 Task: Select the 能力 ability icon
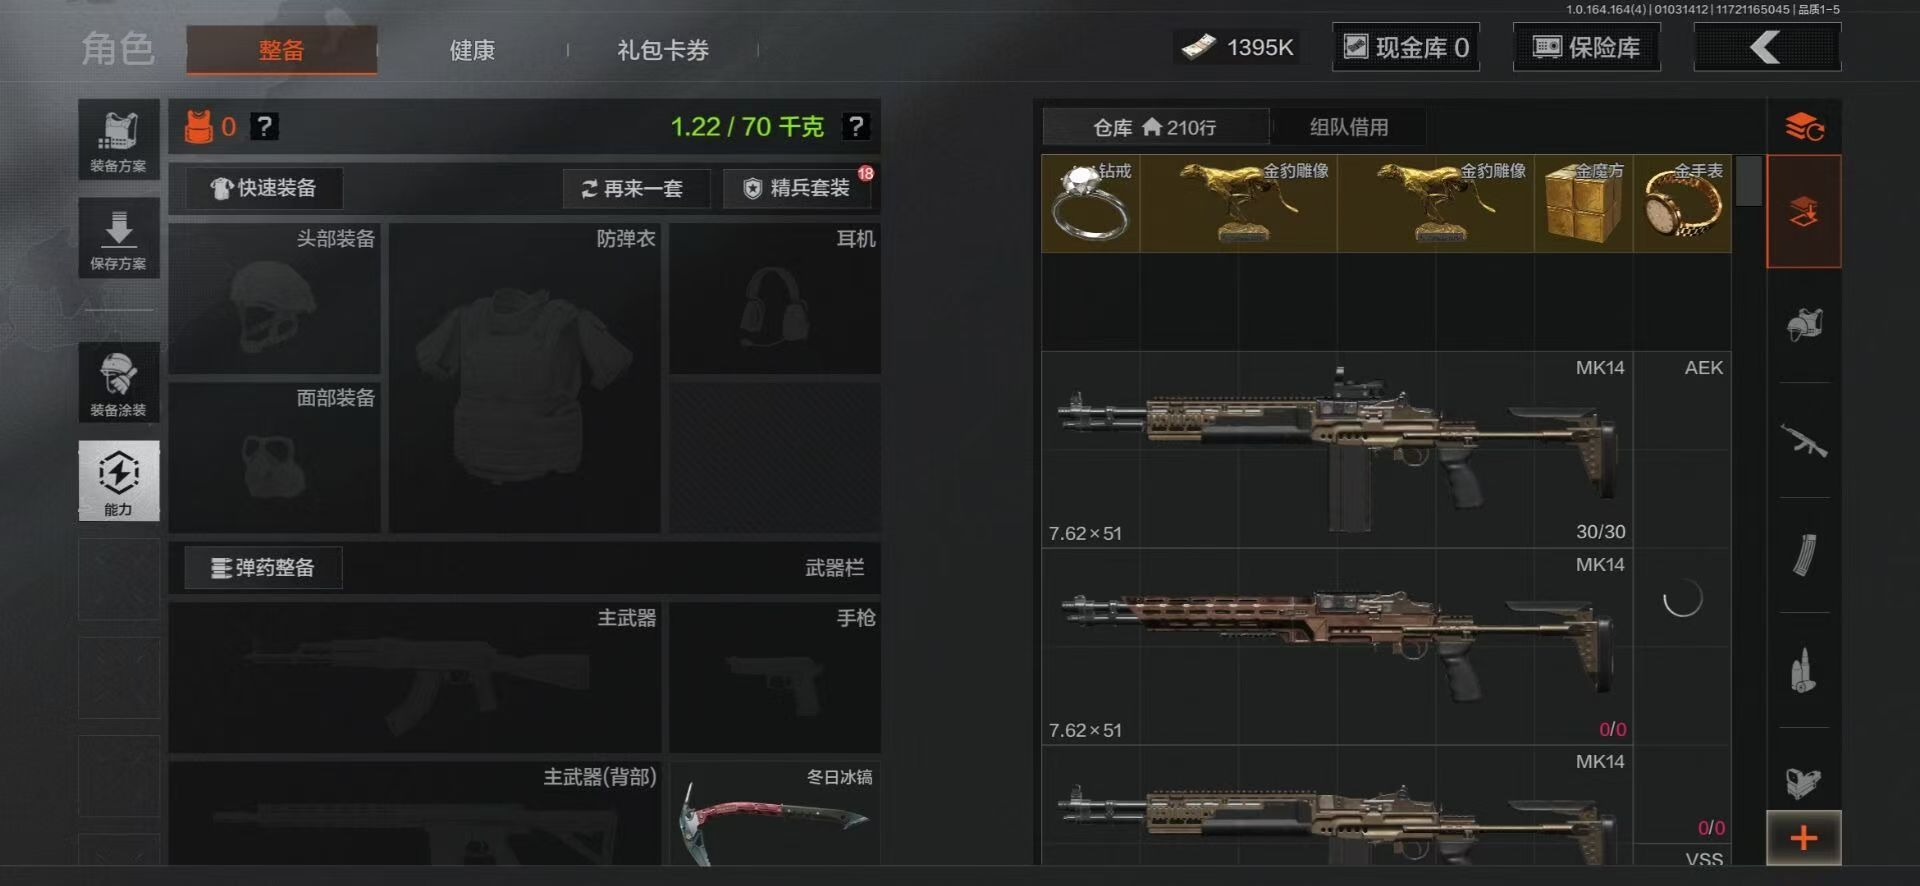(118, 481)
